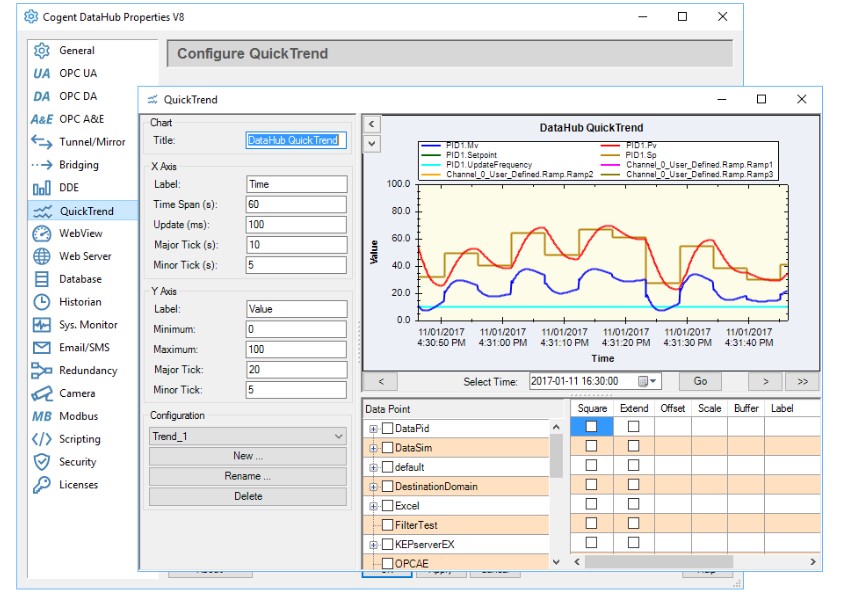Check the default data point checkbox
This screenshot has height=596, width=841.
[387, 467]
